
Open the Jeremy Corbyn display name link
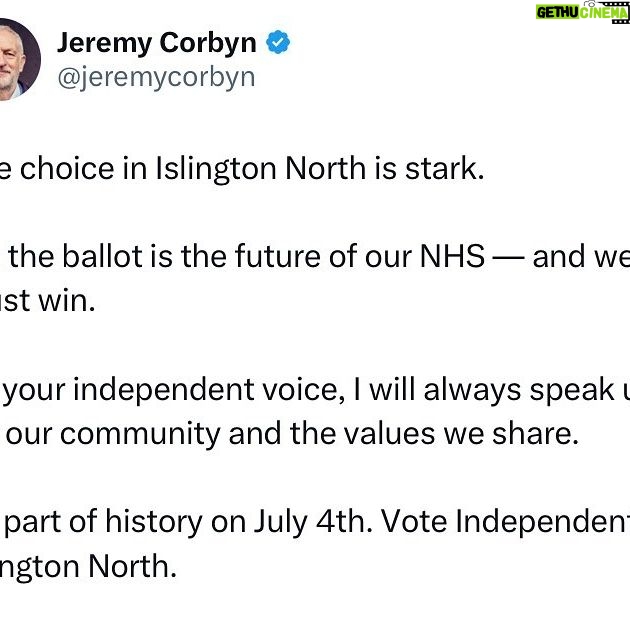click(x=157, y=43)
